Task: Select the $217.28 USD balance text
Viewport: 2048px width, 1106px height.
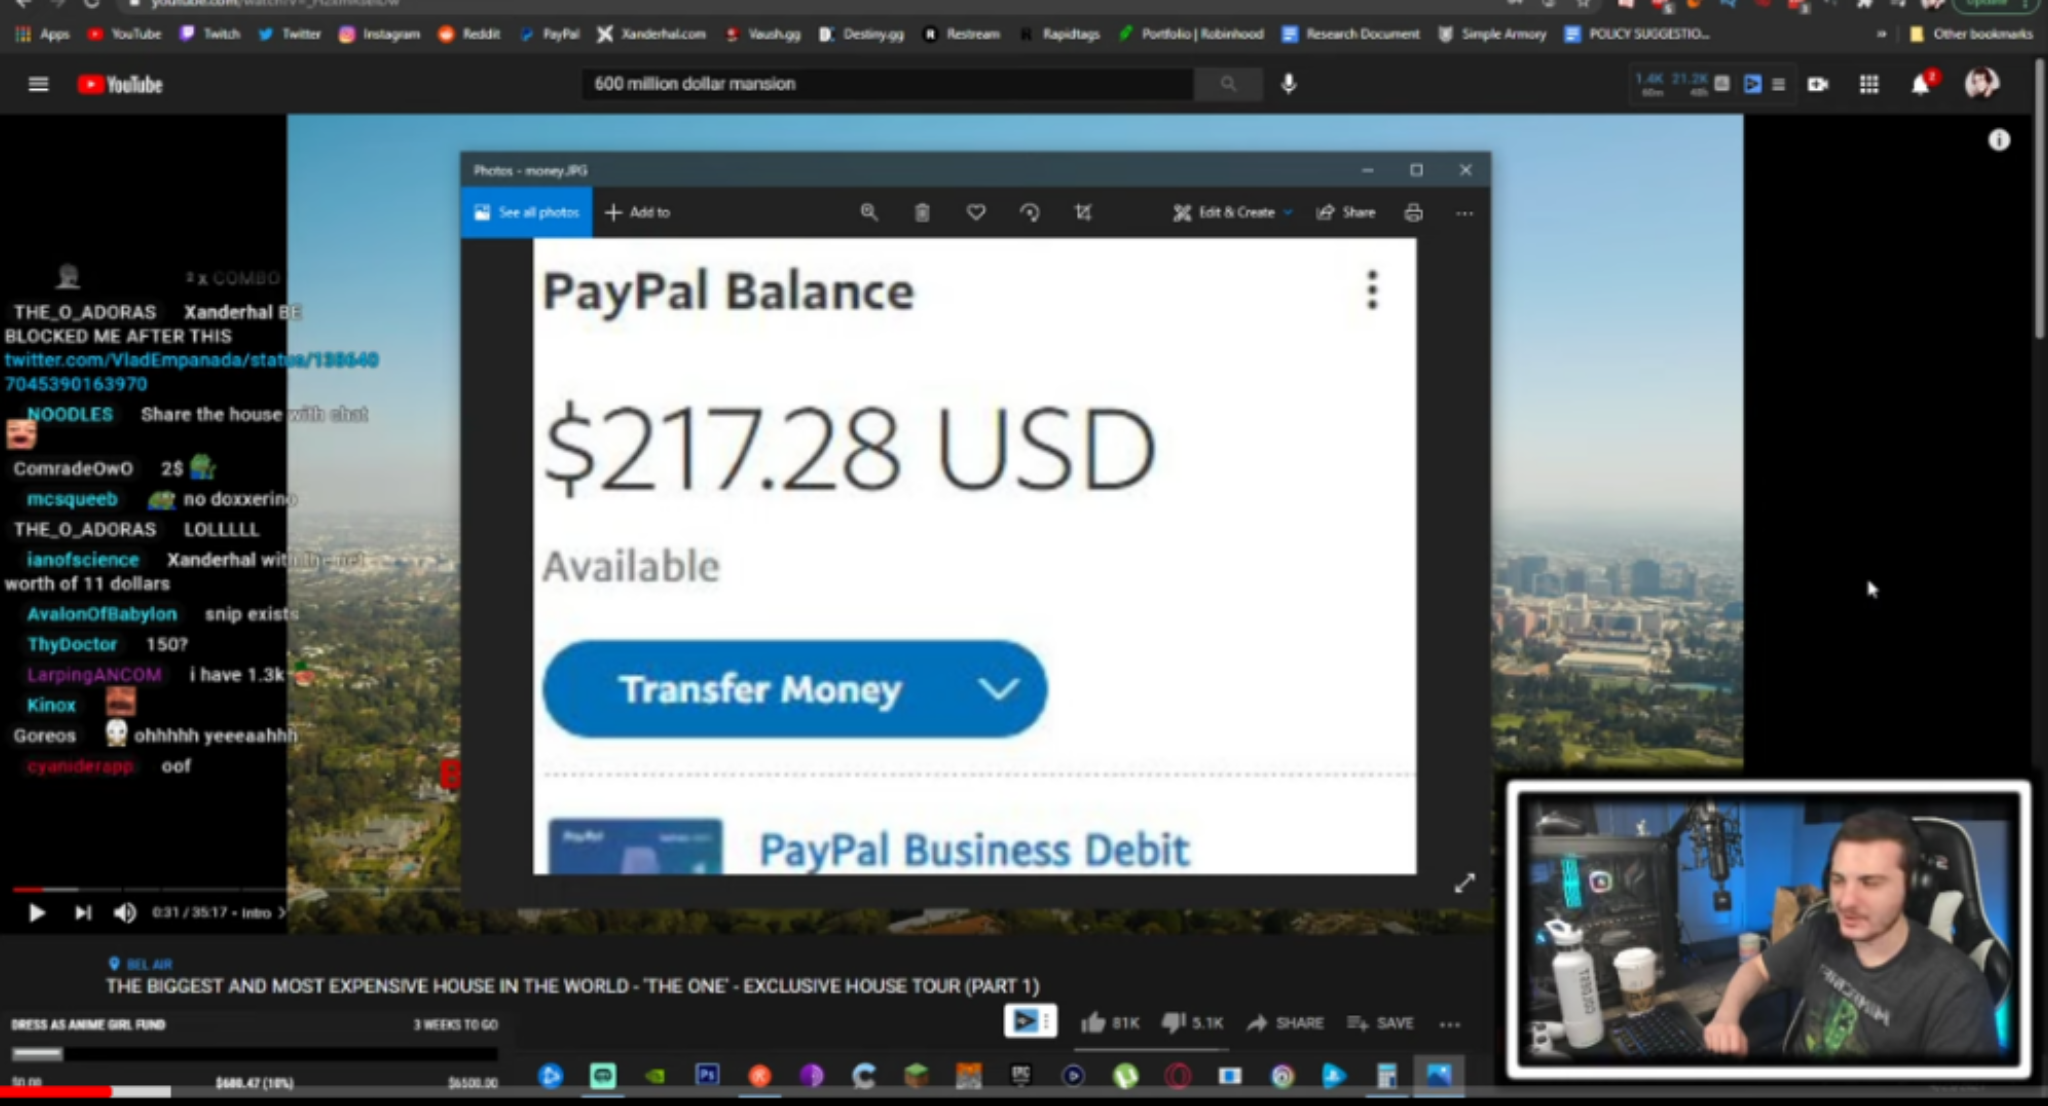Action: [849, 449]
